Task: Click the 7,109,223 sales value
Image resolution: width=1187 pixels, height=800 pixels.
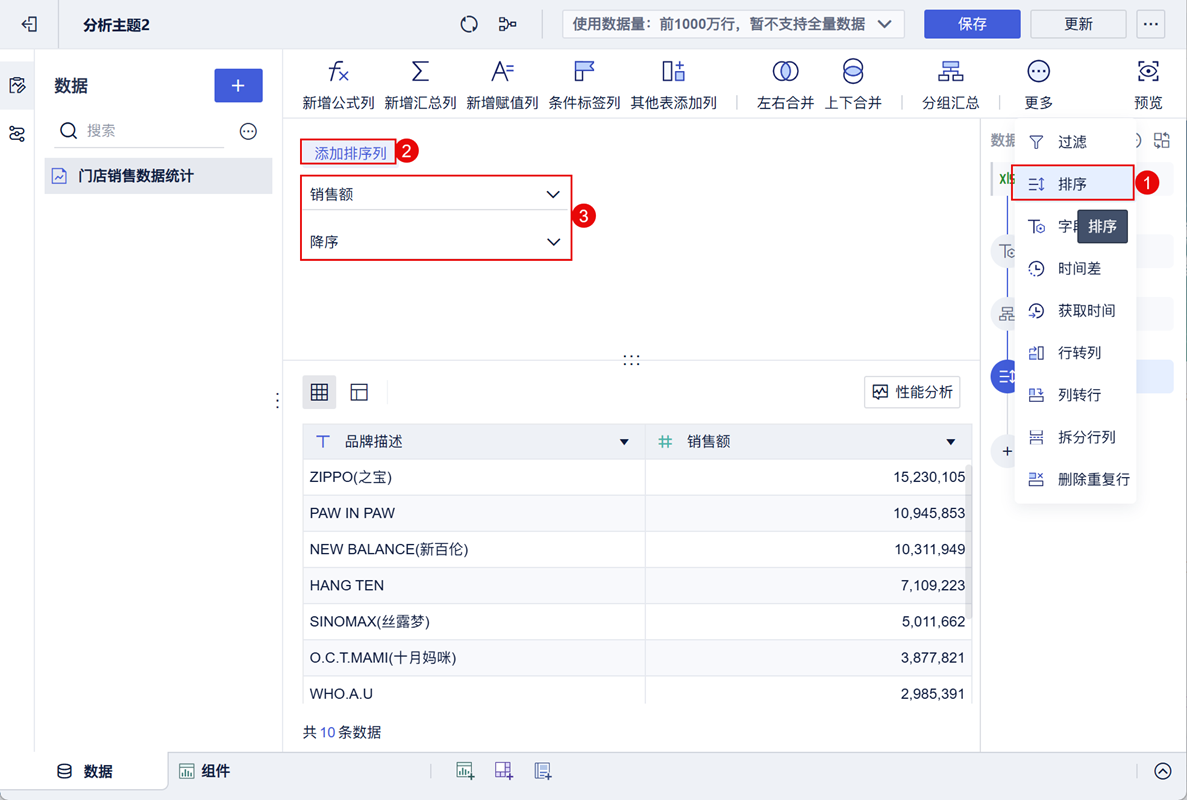Action: click(x=933, y=586)
